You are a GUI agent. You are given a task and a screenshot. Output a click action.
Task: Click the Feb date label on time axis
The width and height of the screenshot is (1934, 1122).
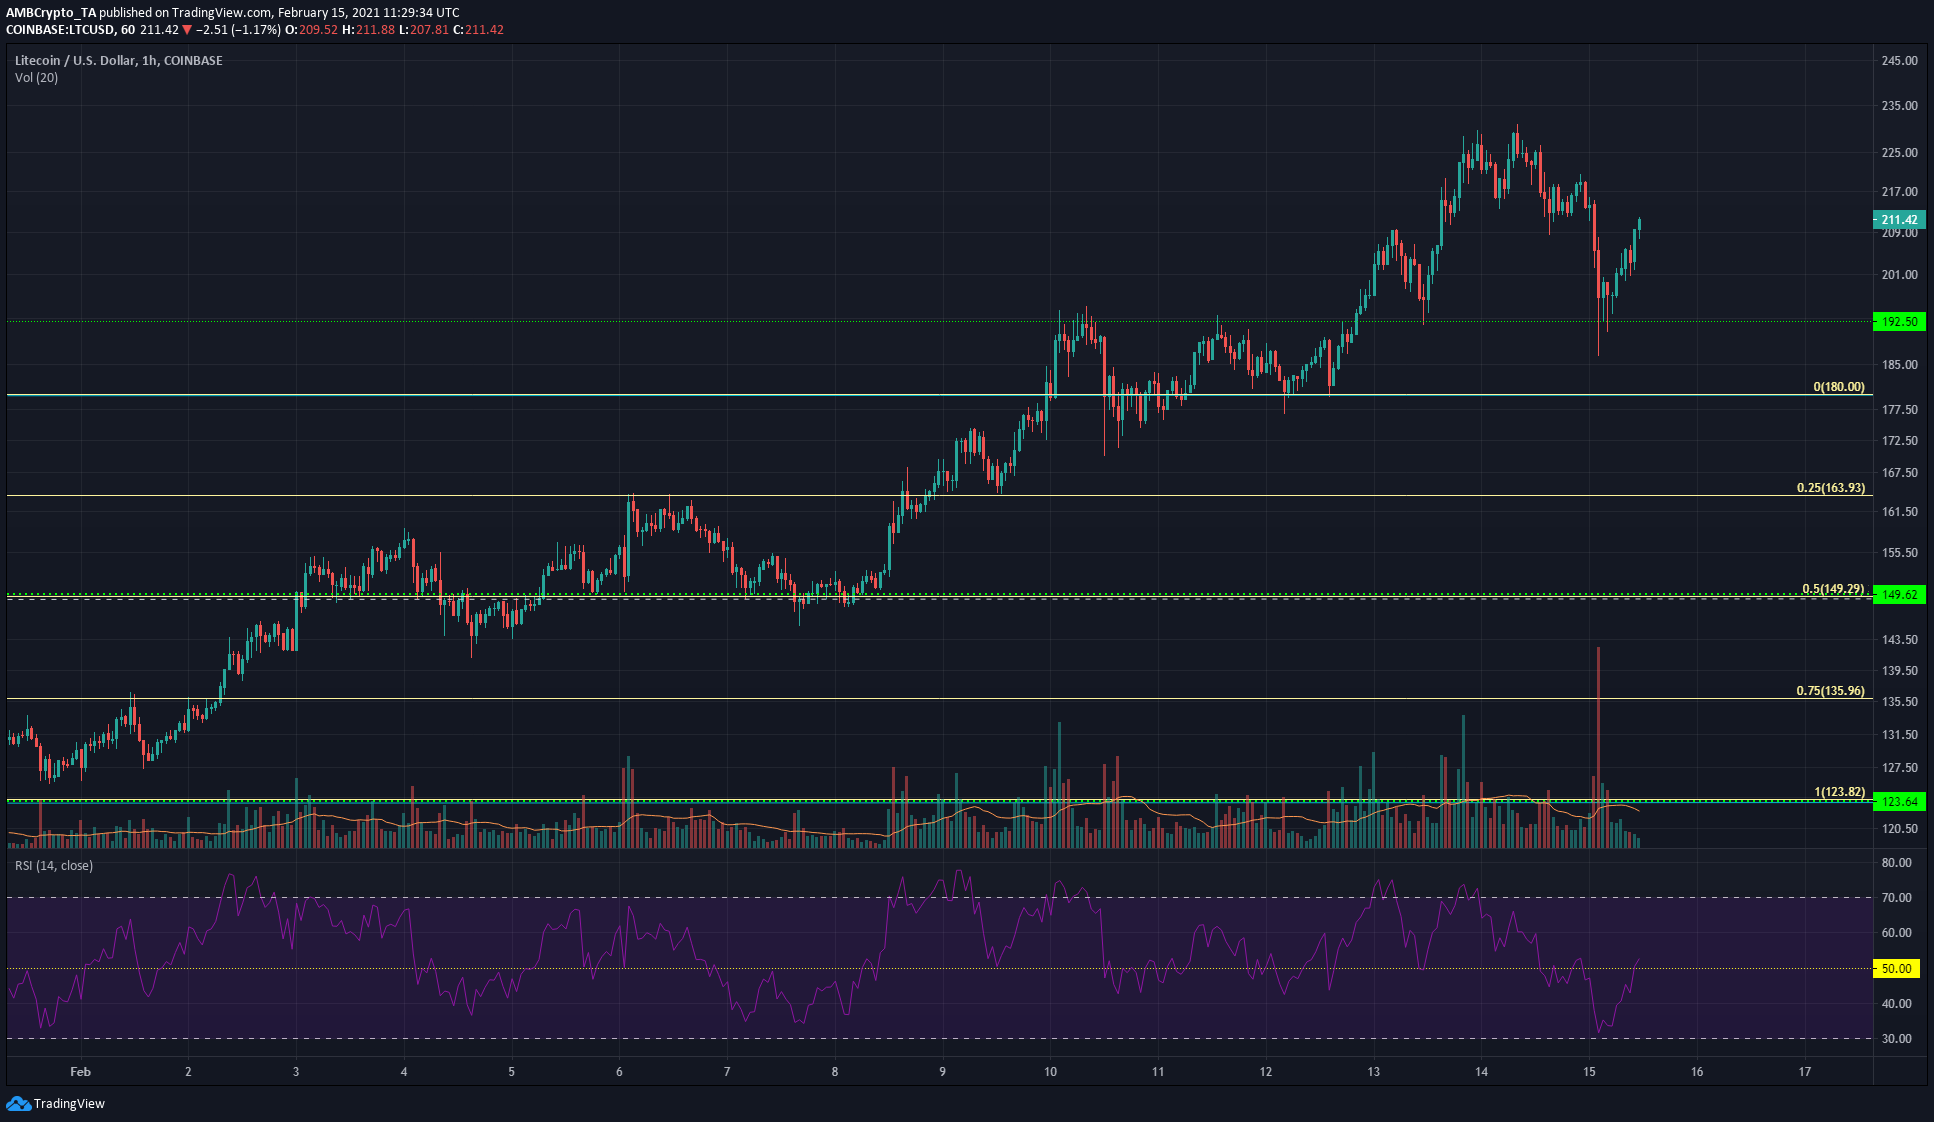point(80,1072)
